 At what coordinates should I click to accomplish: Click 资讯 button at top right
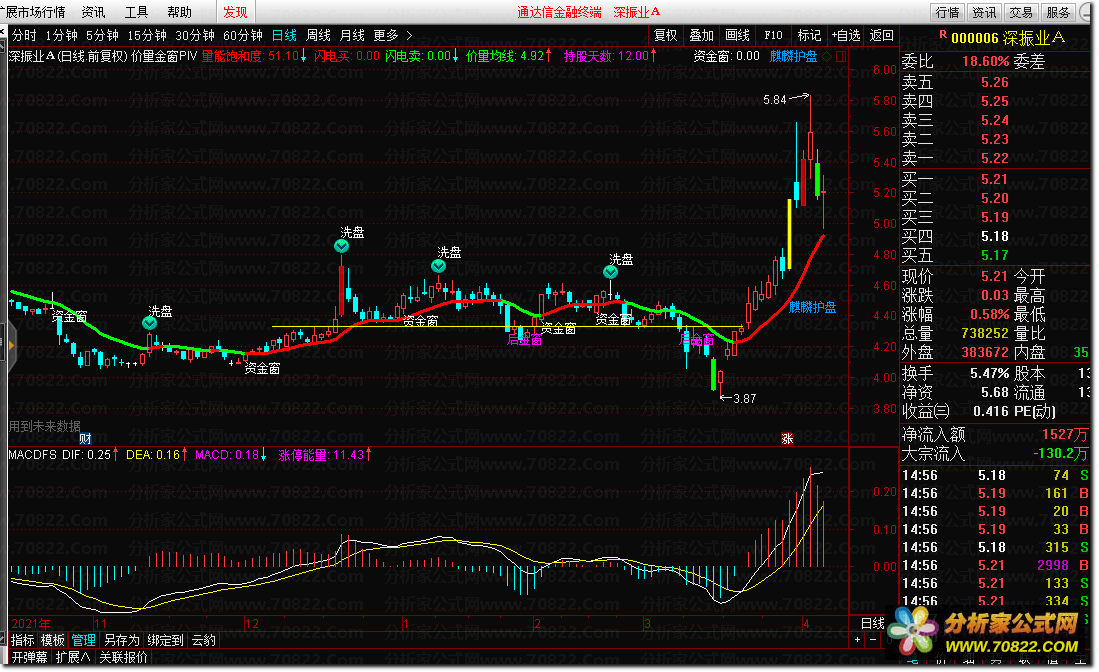(984, 12)
